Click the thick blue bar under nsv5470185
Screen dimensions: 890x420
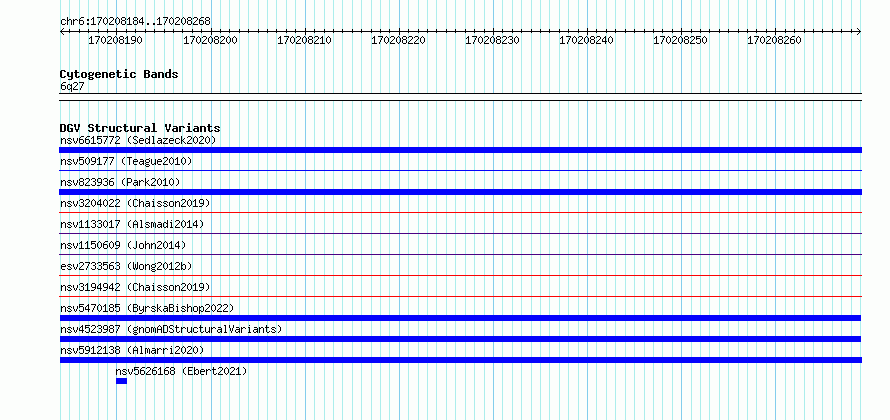point(460,318)
